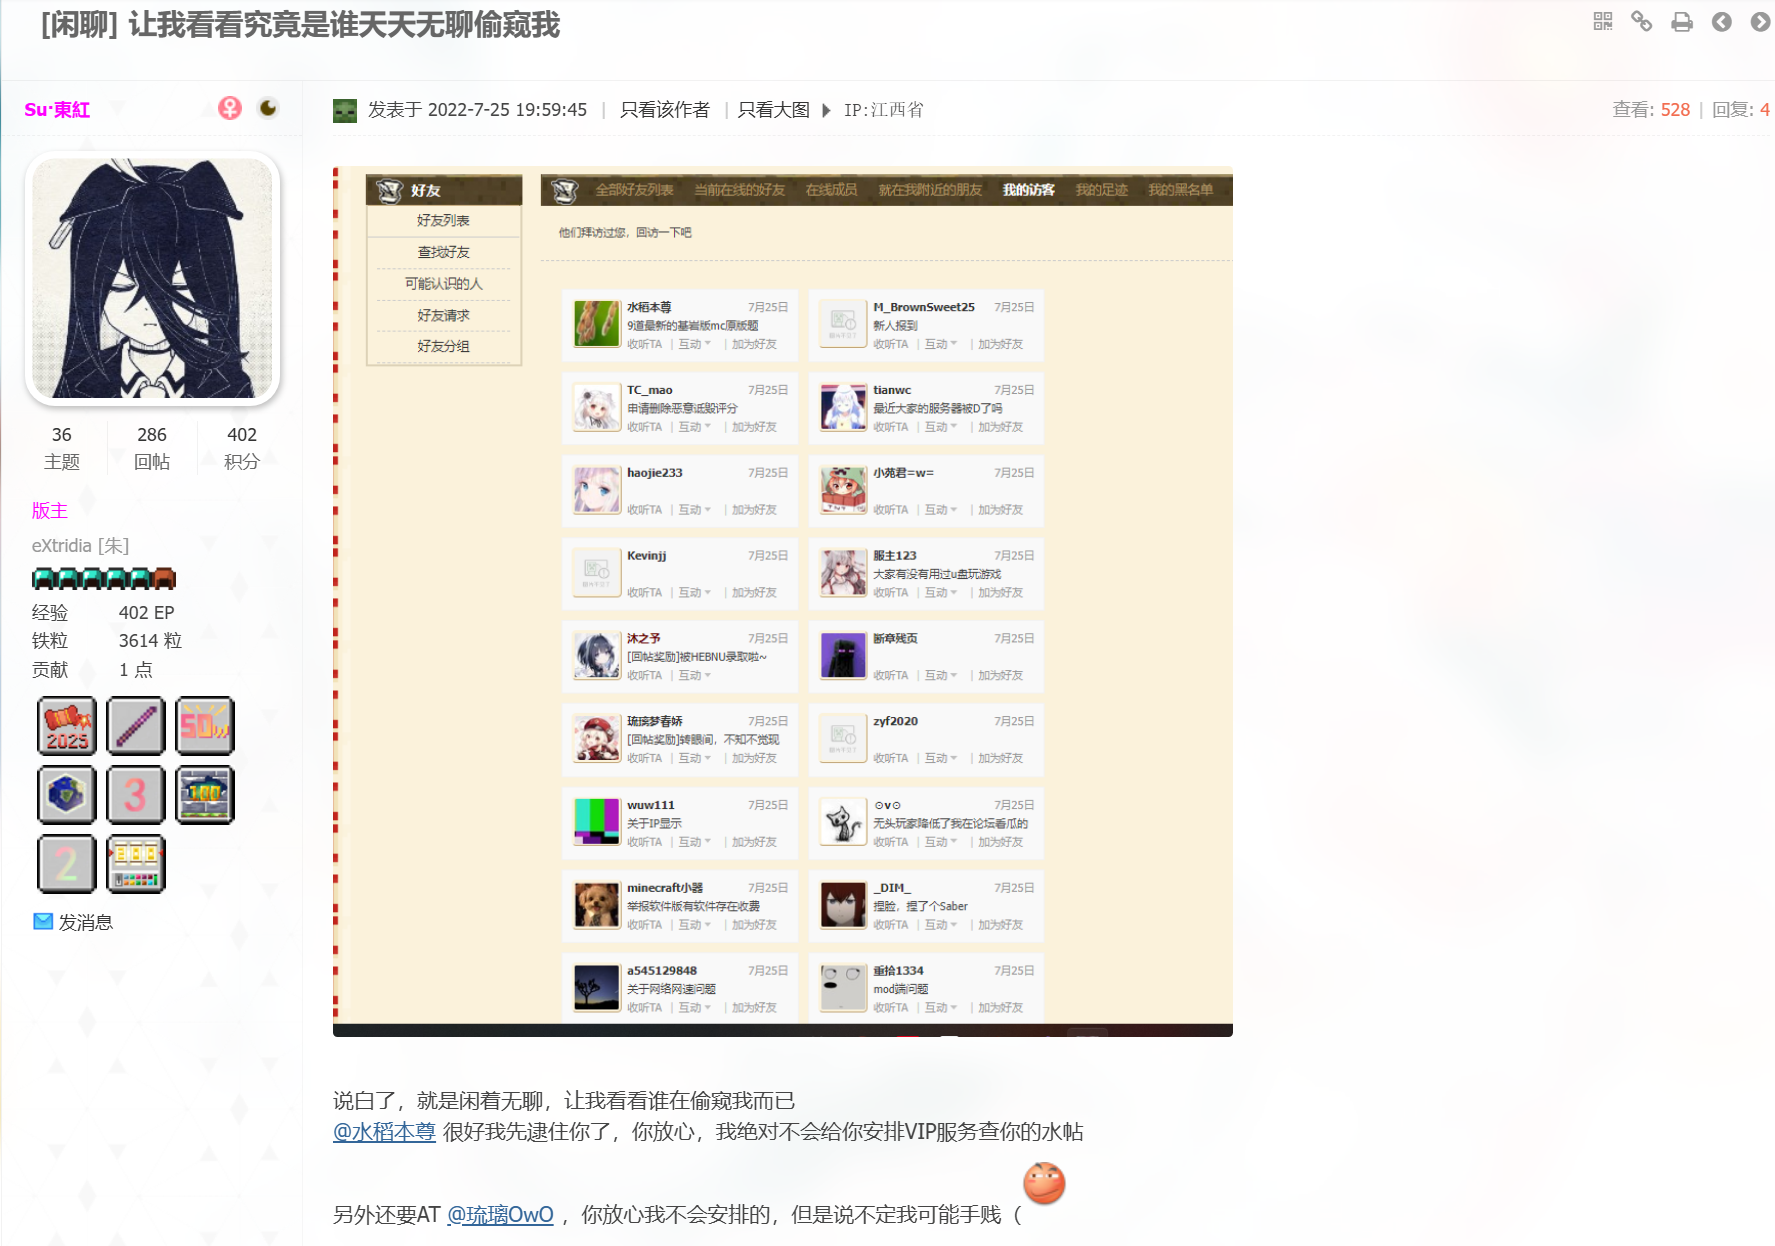Image resolution: width=1775 pixels, height=1246 pixels.
Task: Go to previous thread arrow
Action: pyautogui.click(x=1721, y=21)
